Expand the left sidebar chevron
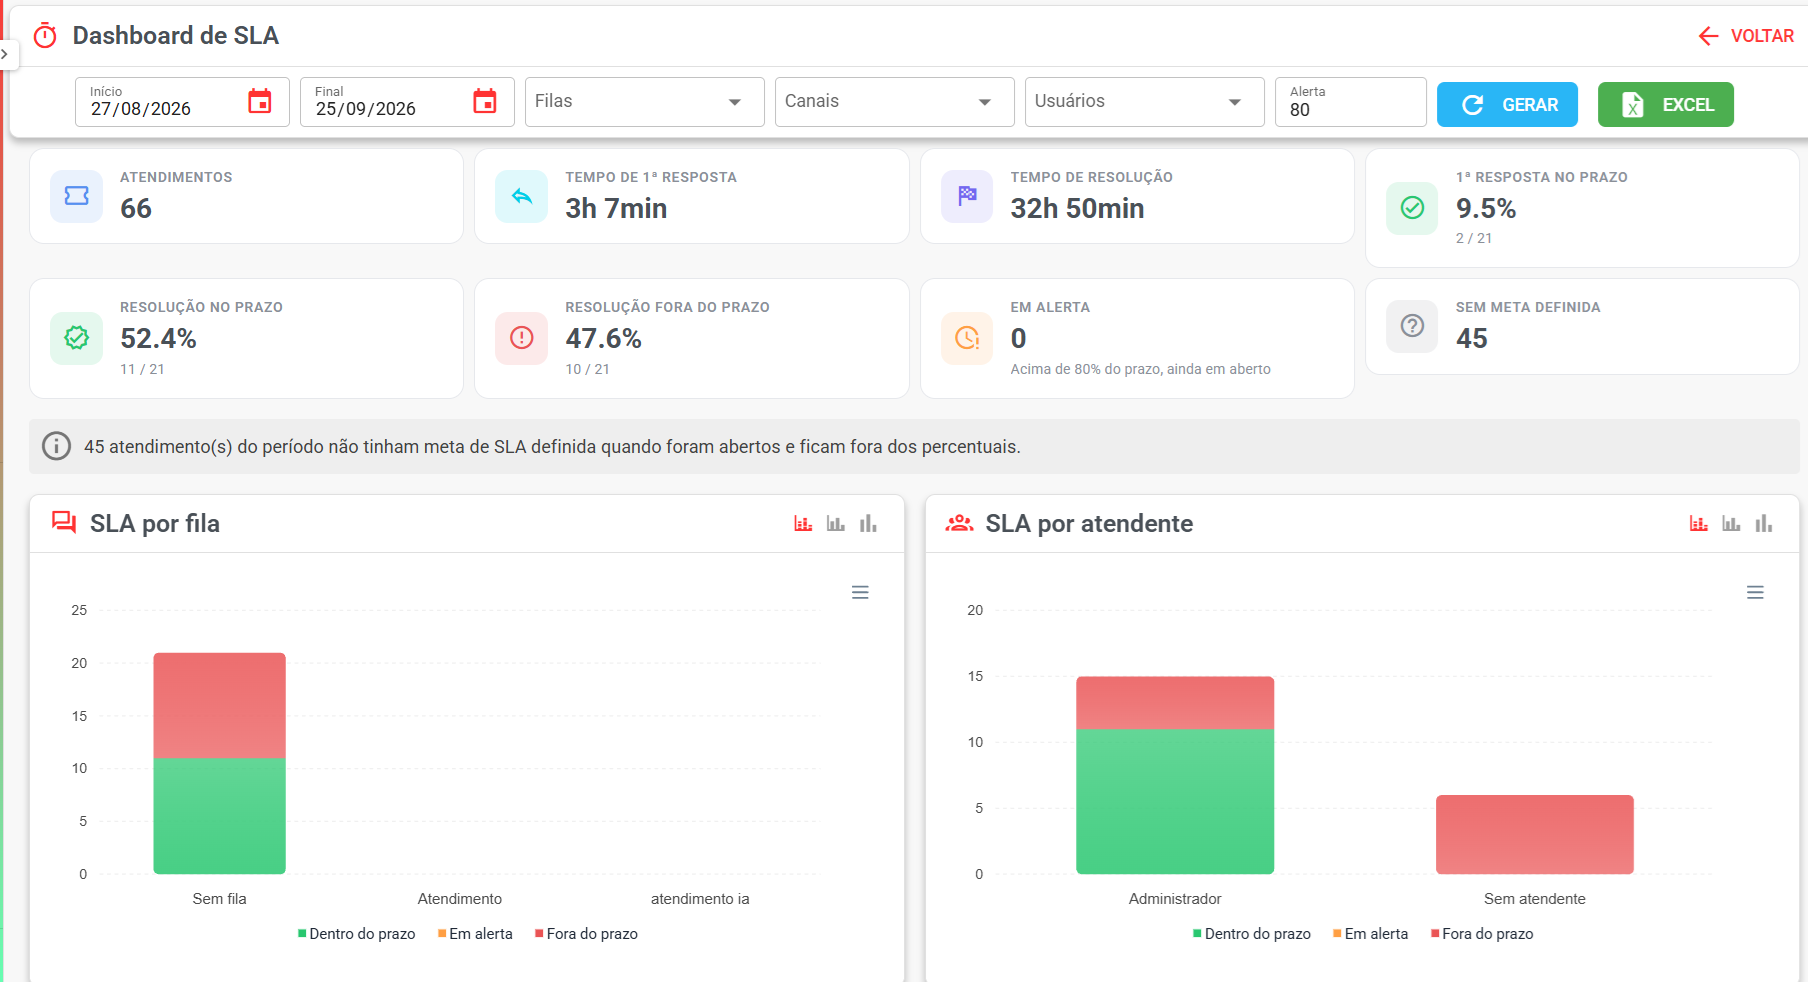1808x982 pixels. click(x=5, y=54)
